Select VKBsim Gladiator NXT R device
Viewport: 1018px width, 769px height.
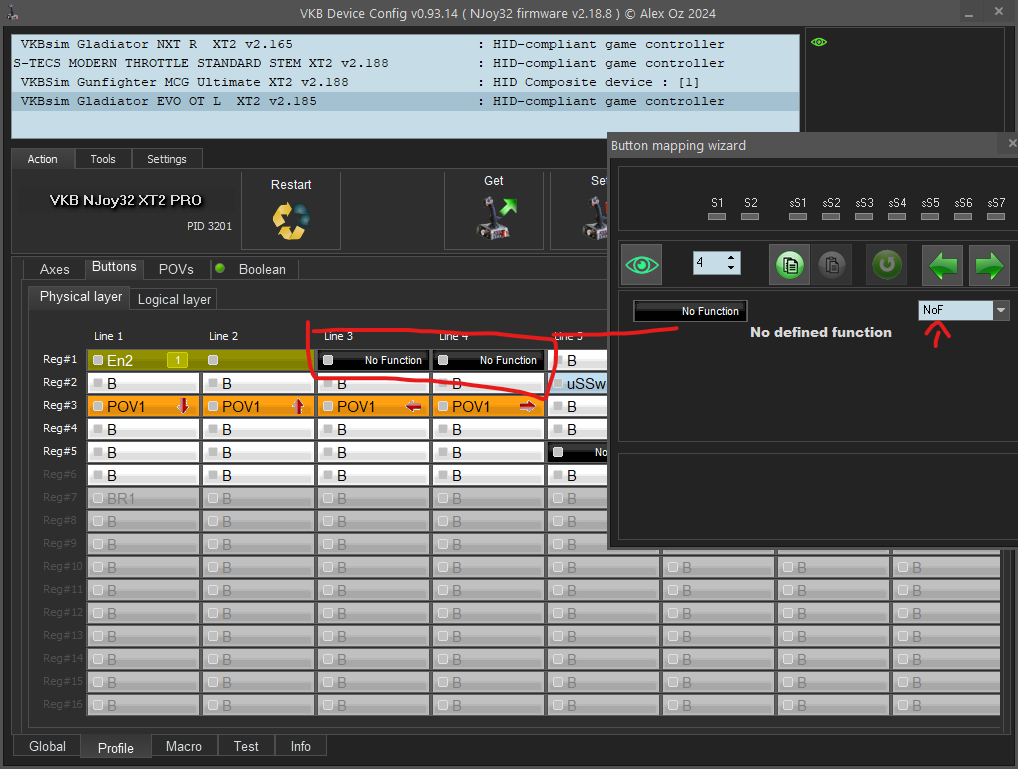tap(406, 44)
